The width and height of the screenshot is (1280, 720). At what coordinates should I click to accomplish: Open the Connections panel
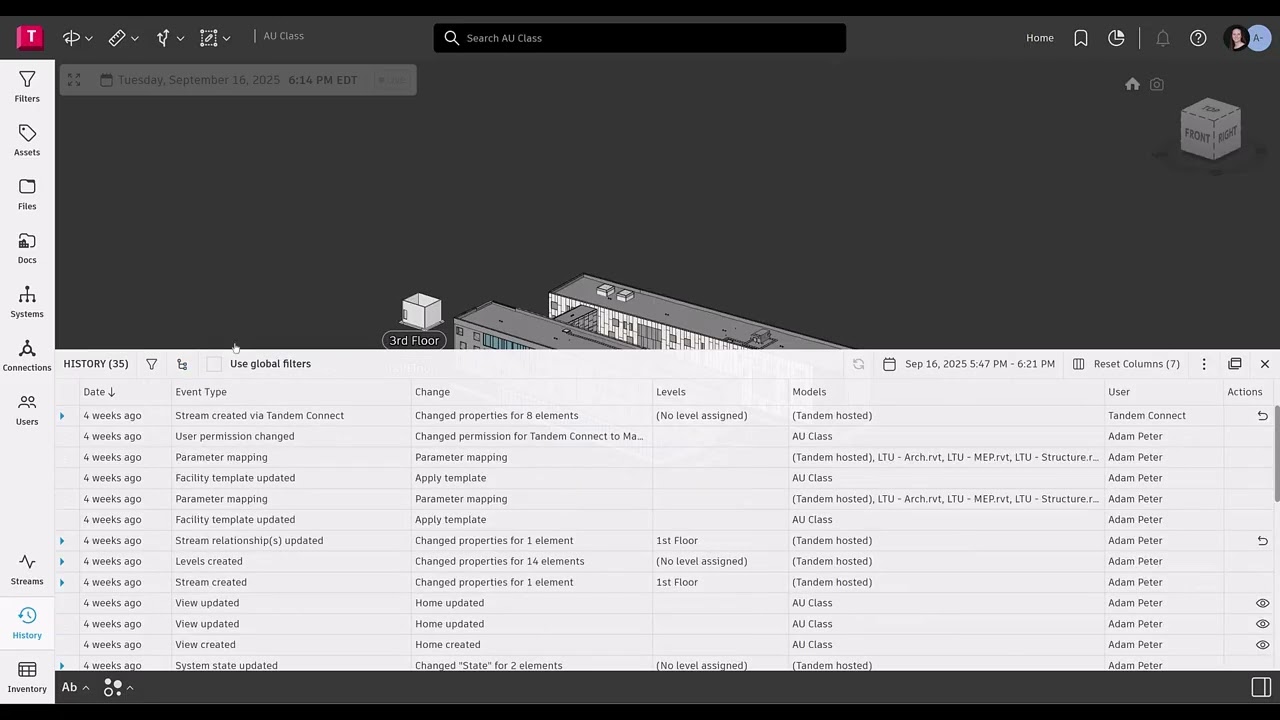pos(27,356)
